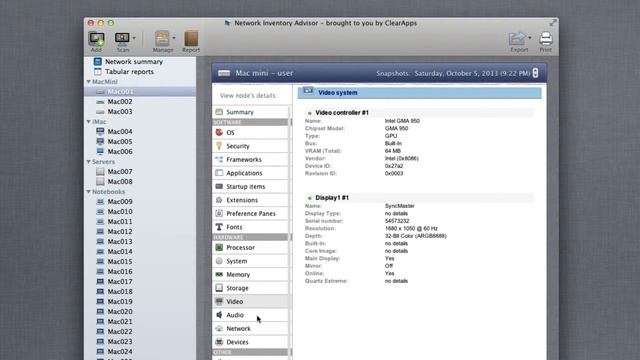Click the Fonts section icon

[219, 227]
